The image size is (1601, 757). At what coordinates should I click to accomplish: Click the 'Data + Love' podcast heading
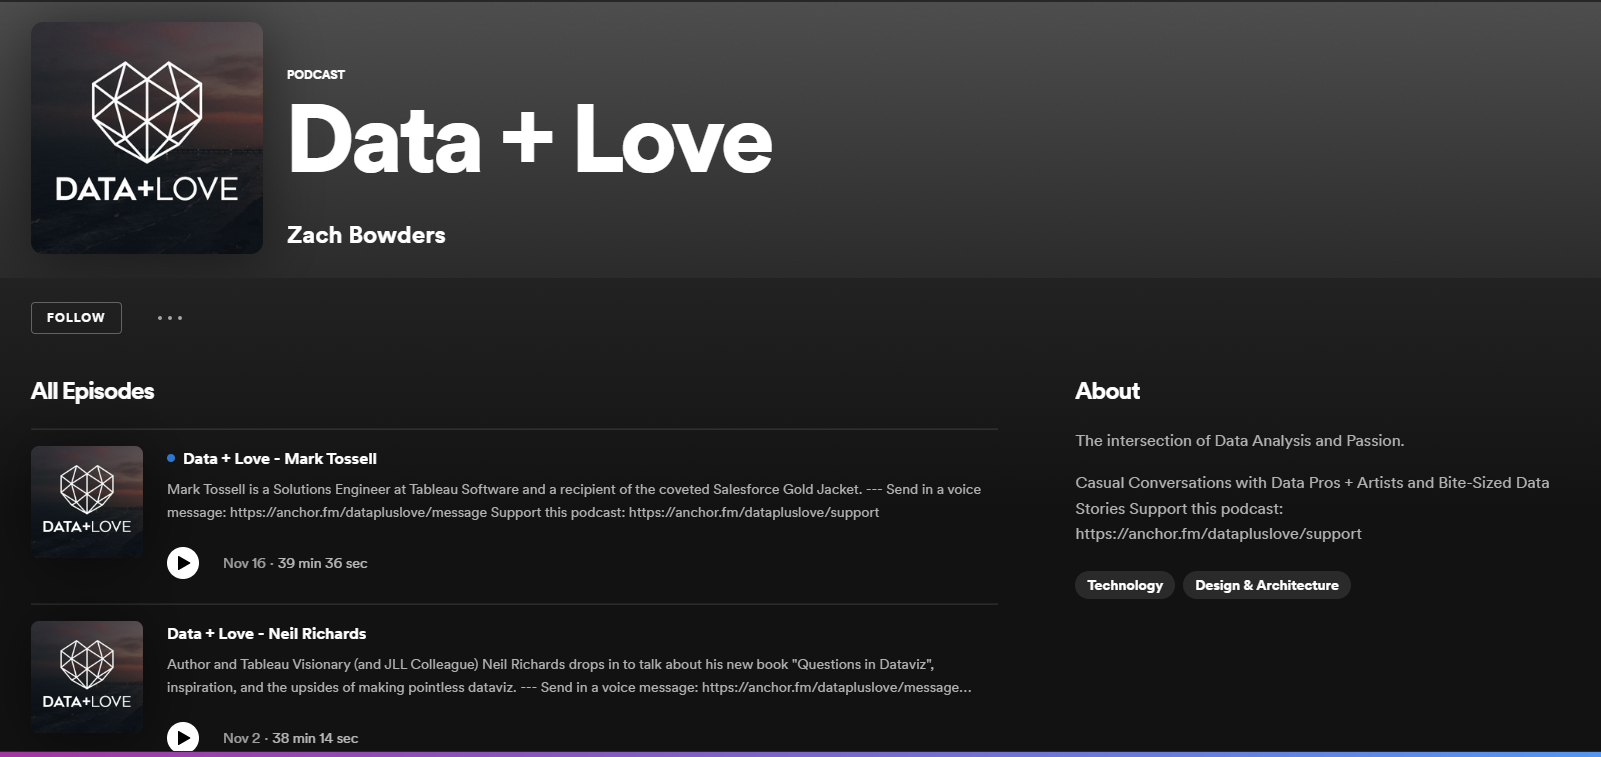tap(530, 140)
